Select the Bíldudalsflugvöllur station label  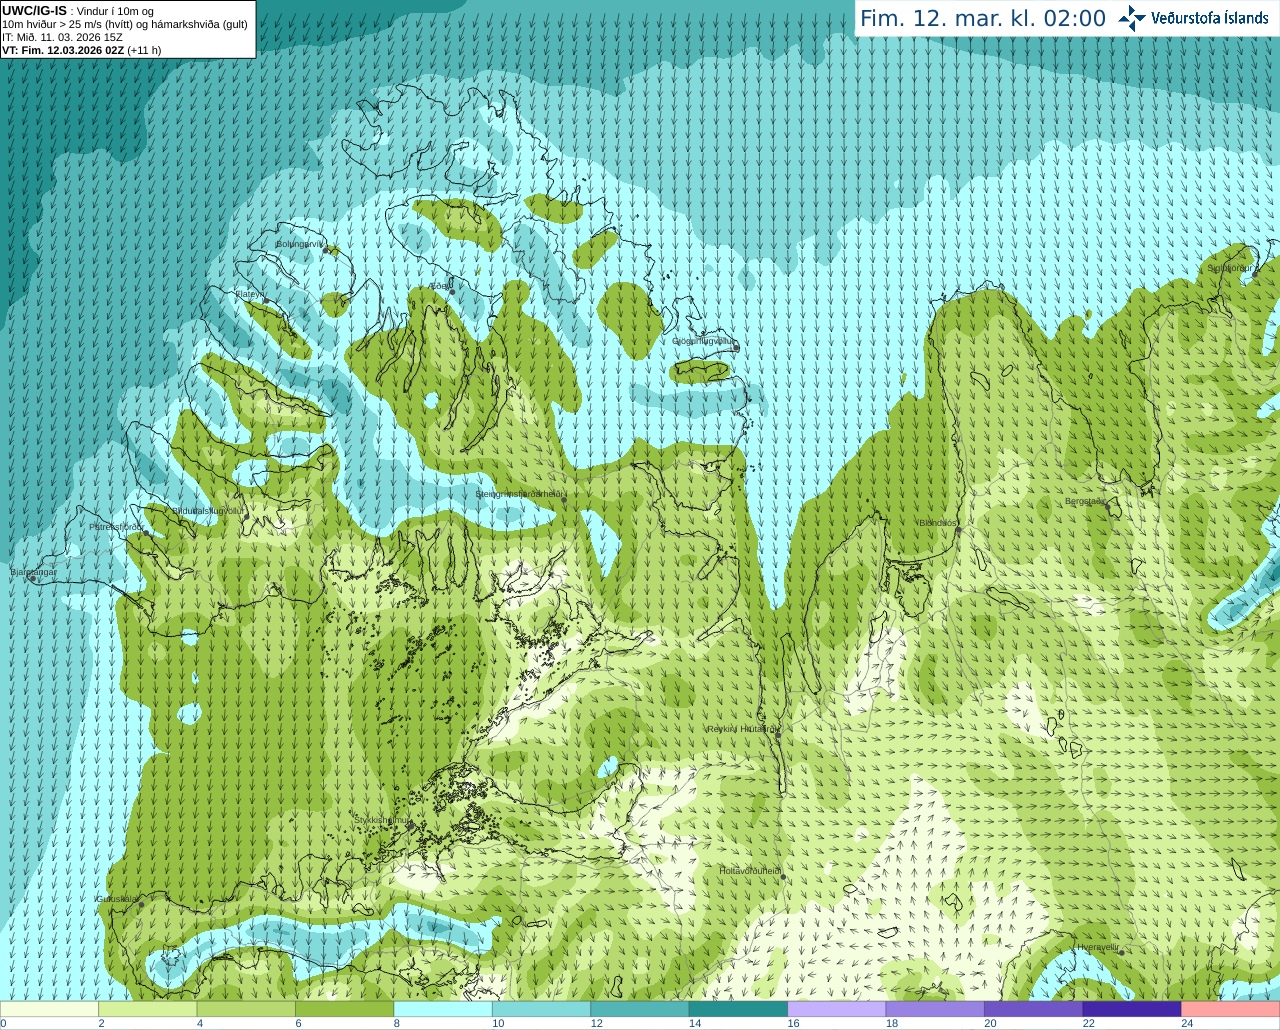[208, 510]
